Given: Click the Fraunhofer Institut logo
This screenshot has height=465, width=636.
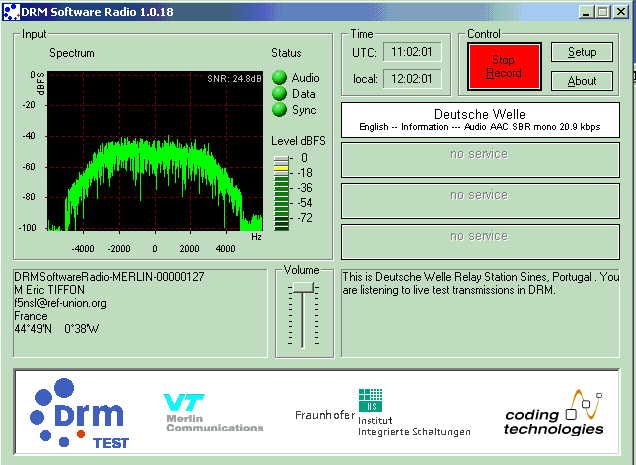Looking at the screenshot, I should (383, 413).
